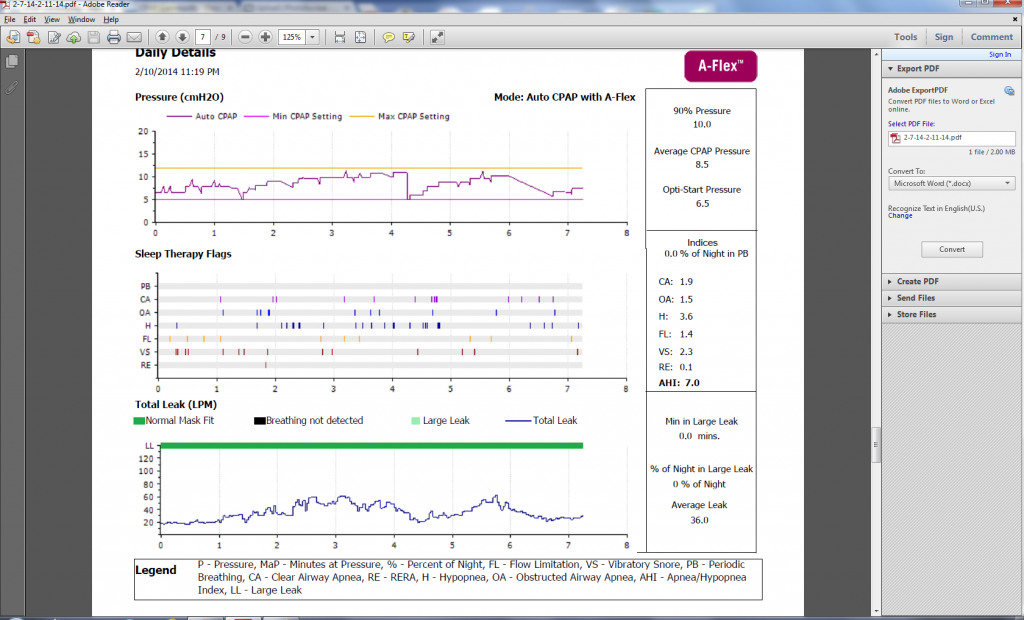
Task: Click the 'Average CPAP Pressure' label
Action: point(701,151)
